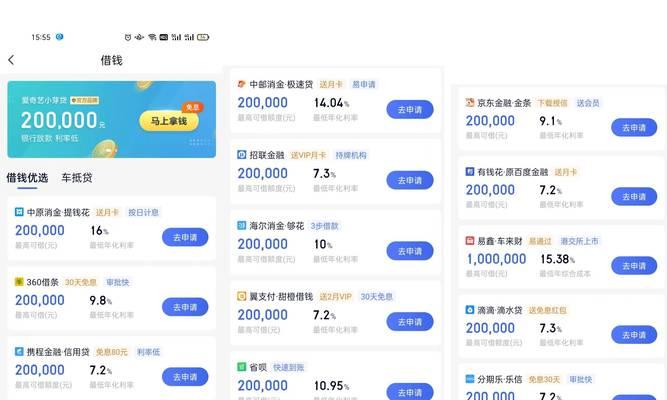
Task: Apply for 招联金融 via 去申请
Action: coord(410,180)
